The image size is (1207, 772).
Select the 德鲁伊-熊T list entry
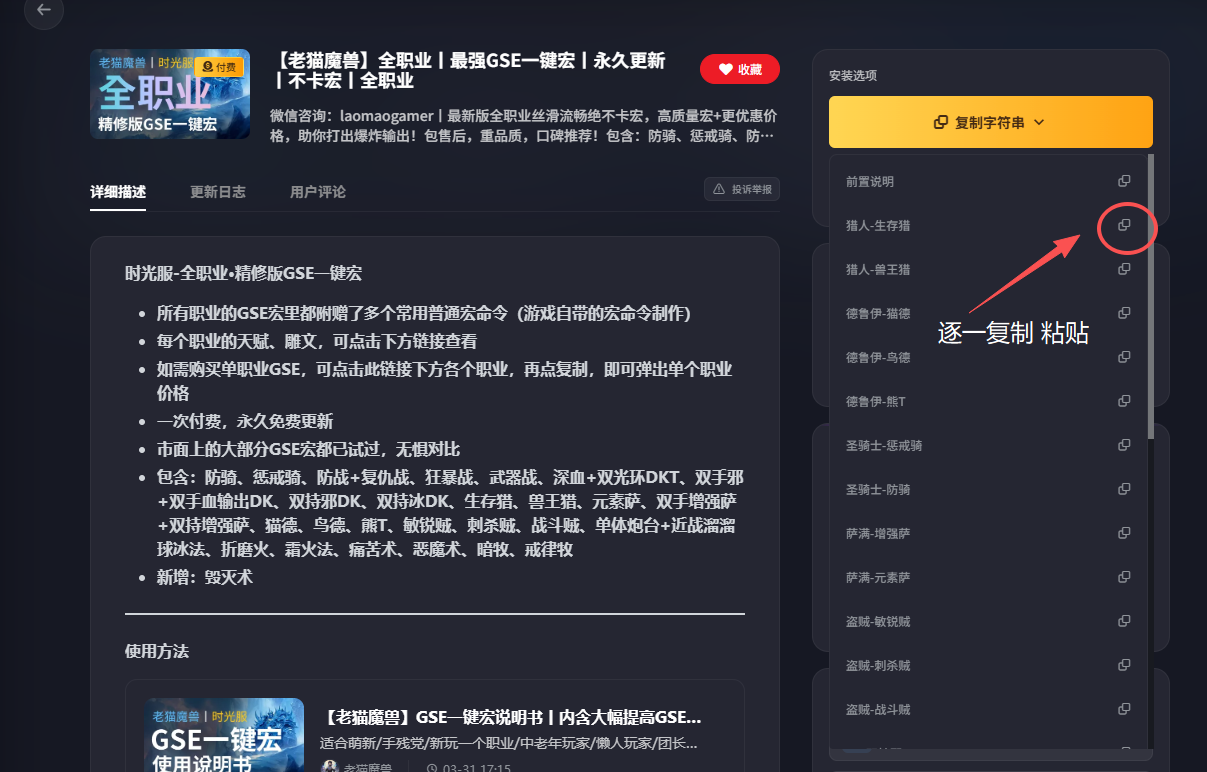click(988, 401)
